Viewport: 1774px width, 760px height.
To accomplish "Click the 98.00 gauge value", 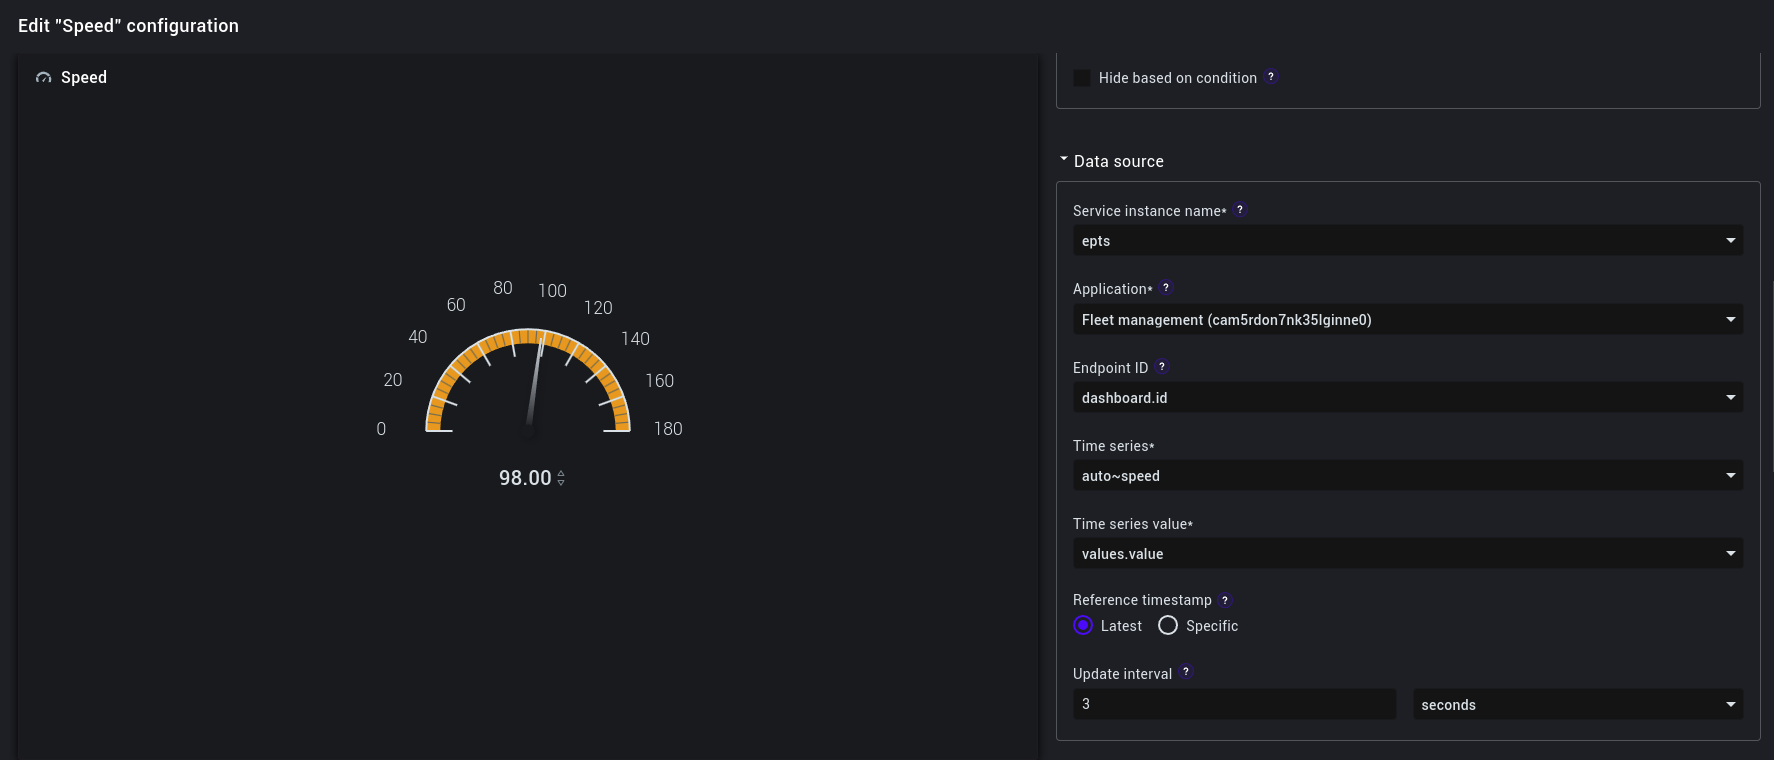I will point(525,478).
